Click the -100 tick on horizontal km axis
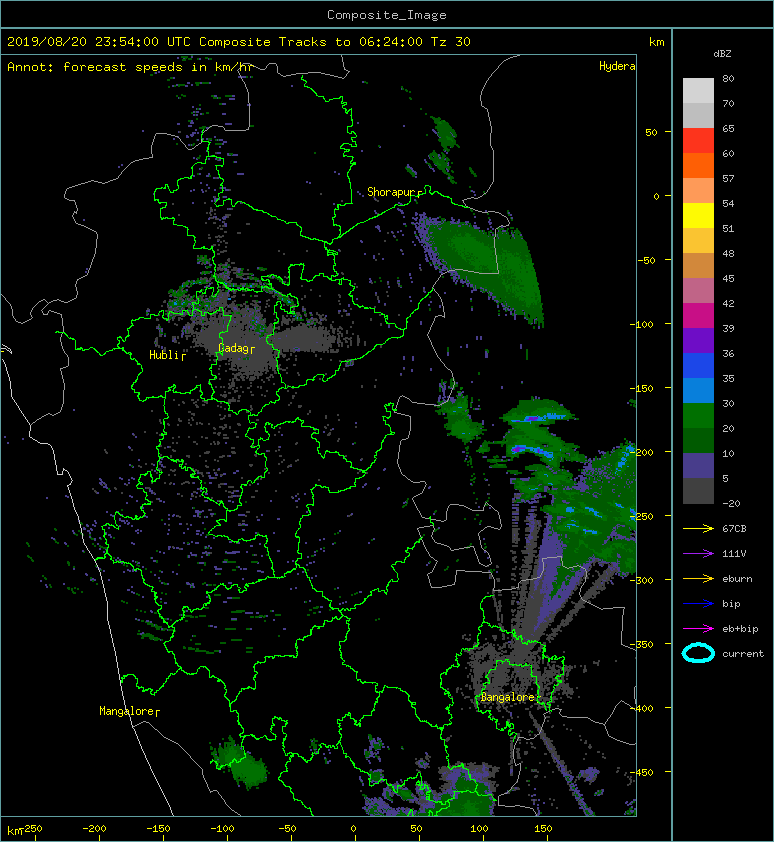774x842 pixels. (x=222, y=829)
